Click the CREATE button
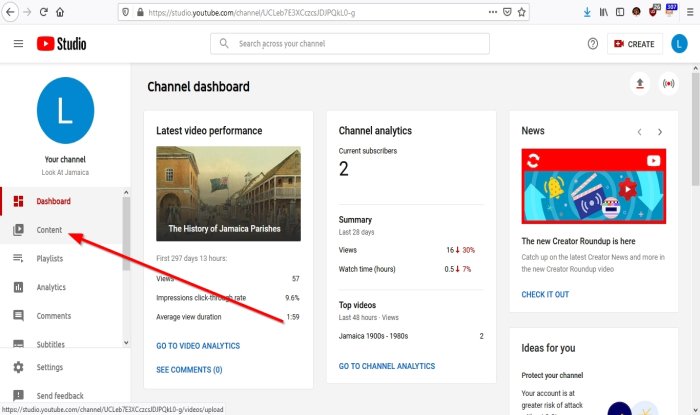Viewport: 700px width, 415px height. point(634,44)
